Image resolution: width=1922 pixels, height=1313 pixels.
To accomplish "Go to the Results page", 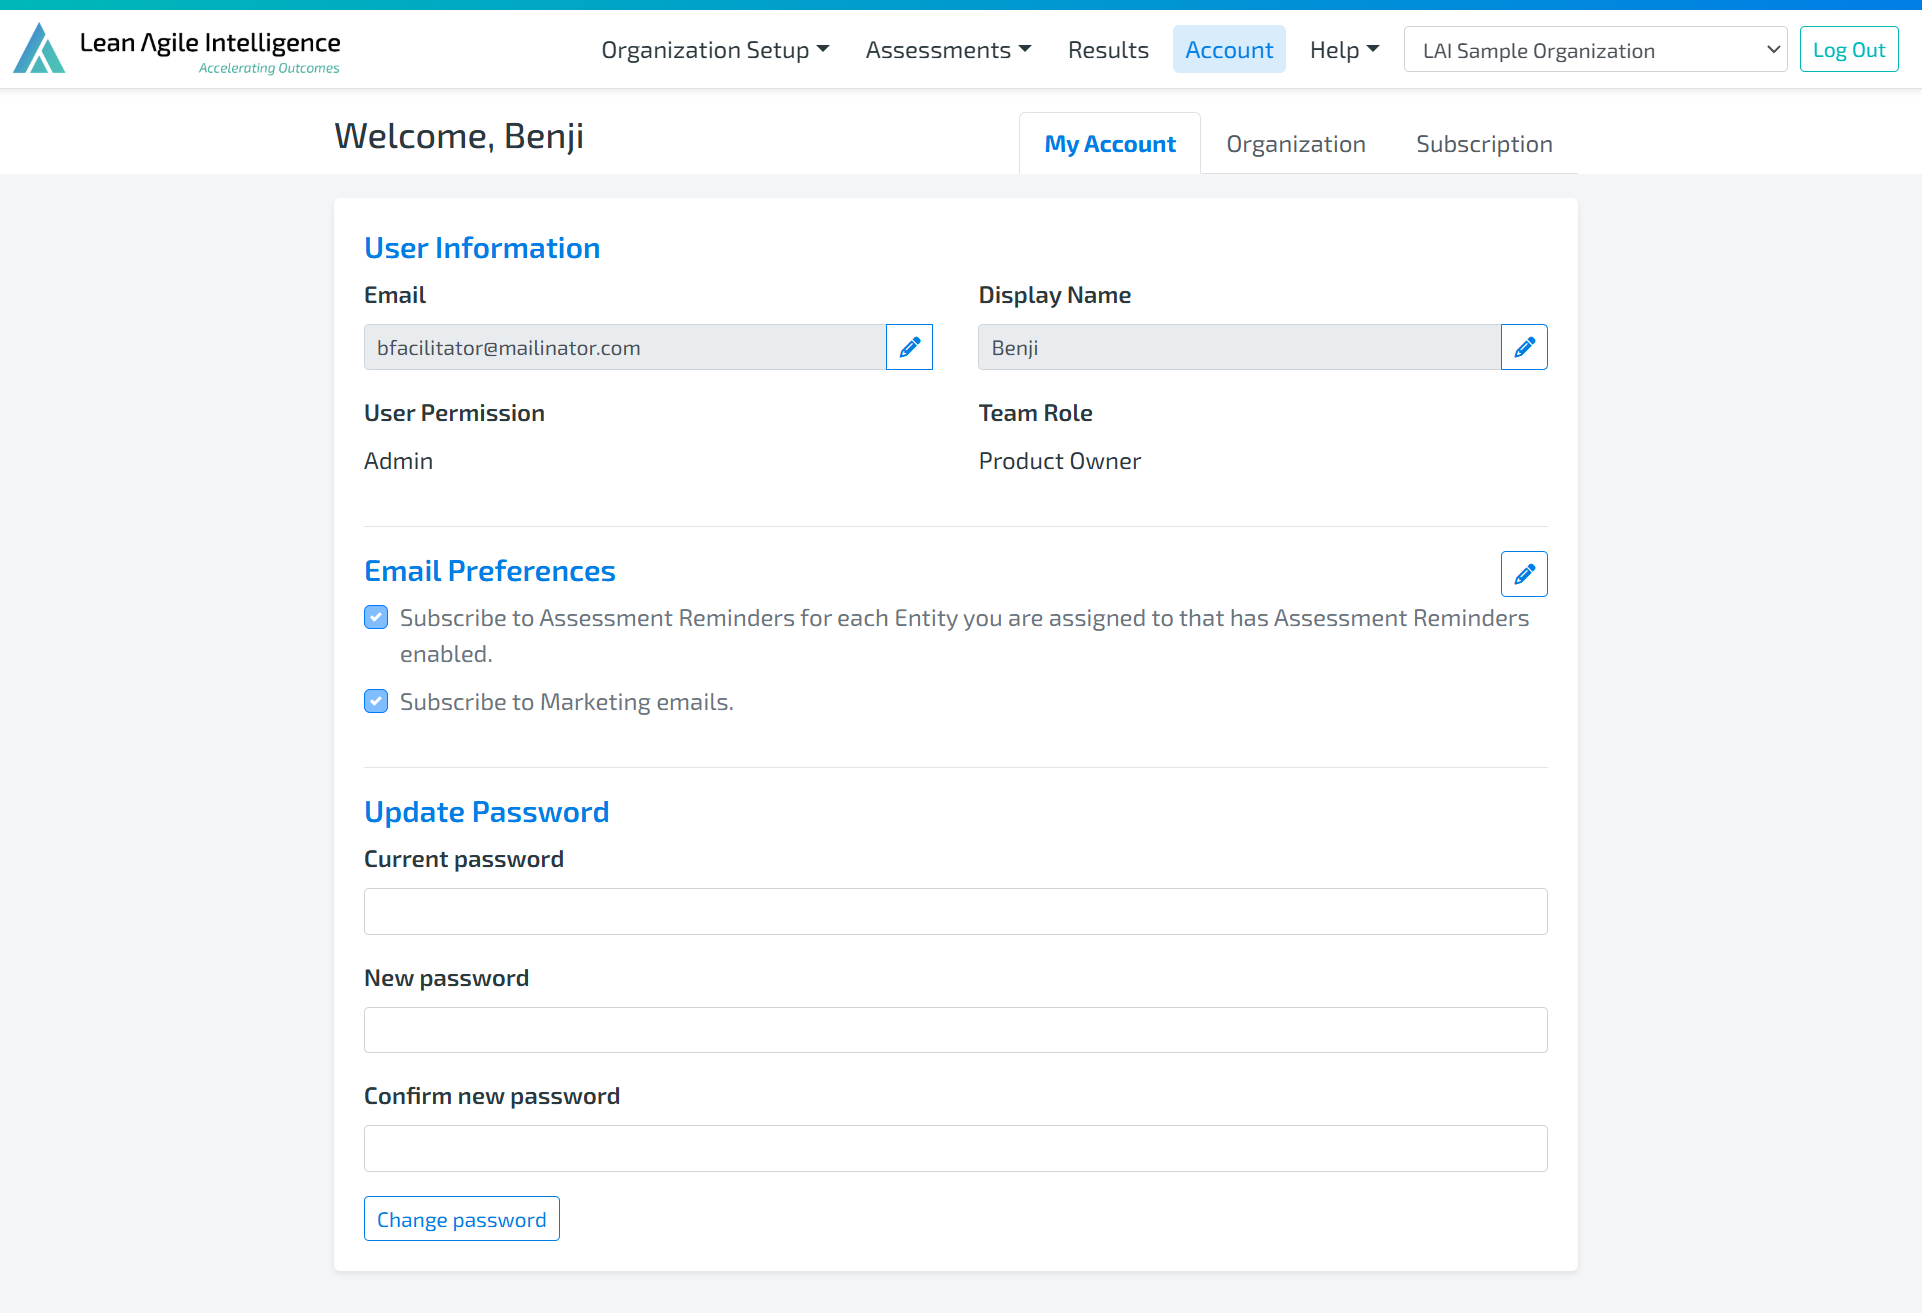I will point(1108,50).
